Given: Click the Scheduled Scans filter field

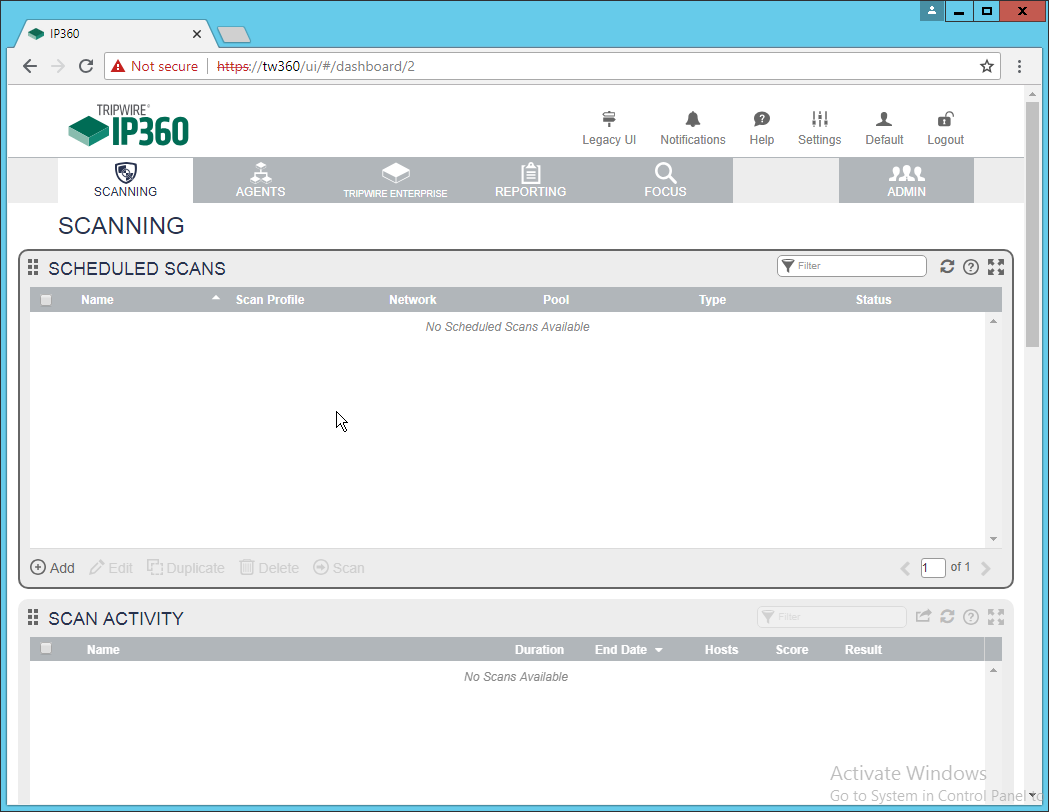Looking at the screenshot, I should pos(852,266).
